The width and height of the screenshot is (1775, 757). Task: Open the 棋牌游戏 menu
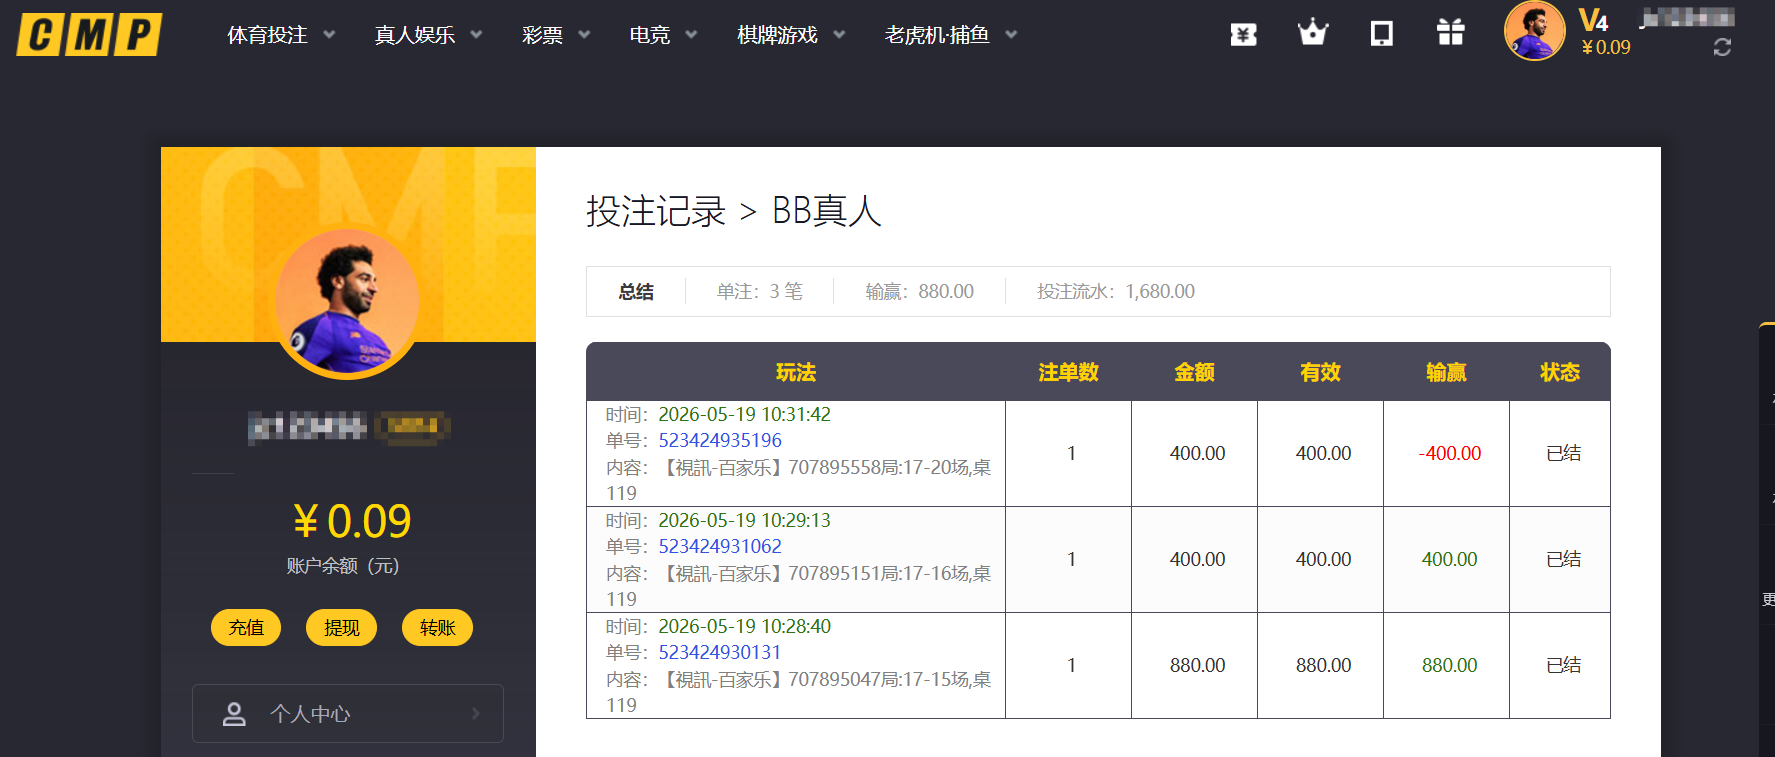(x=777, y=35)
